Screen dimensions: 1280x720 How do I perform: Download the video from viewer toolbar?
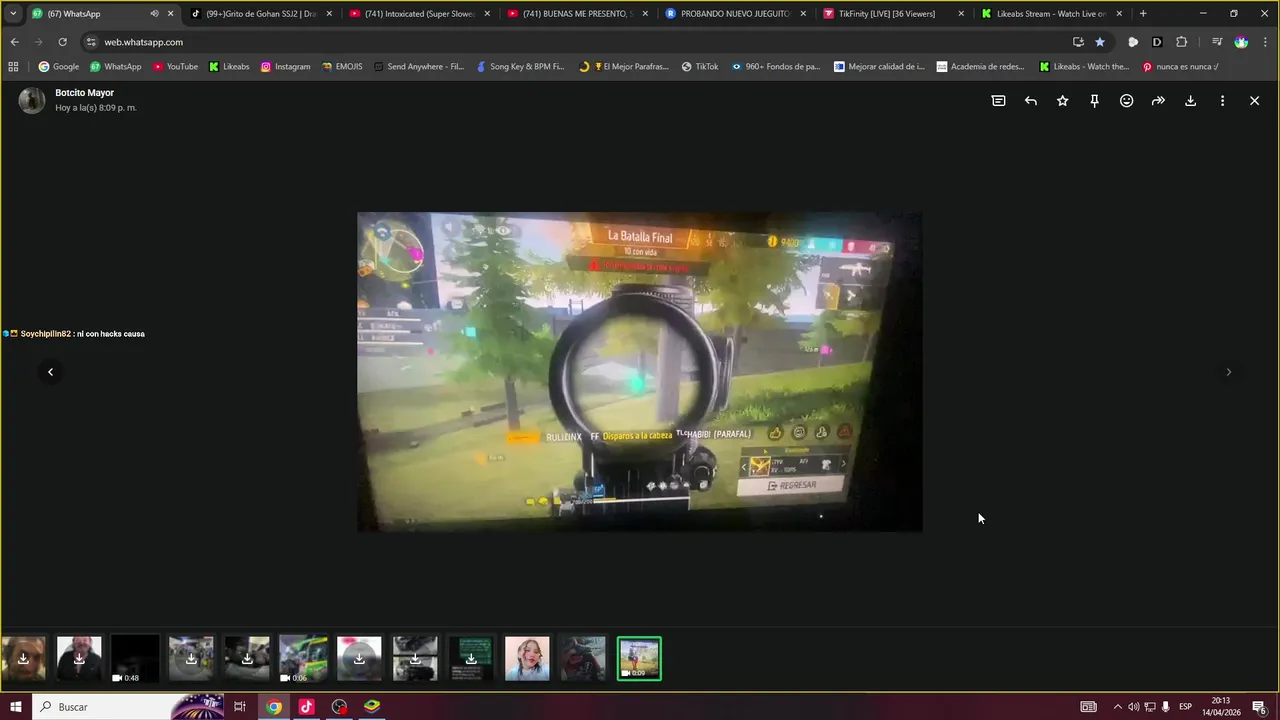pos(1190,101)
